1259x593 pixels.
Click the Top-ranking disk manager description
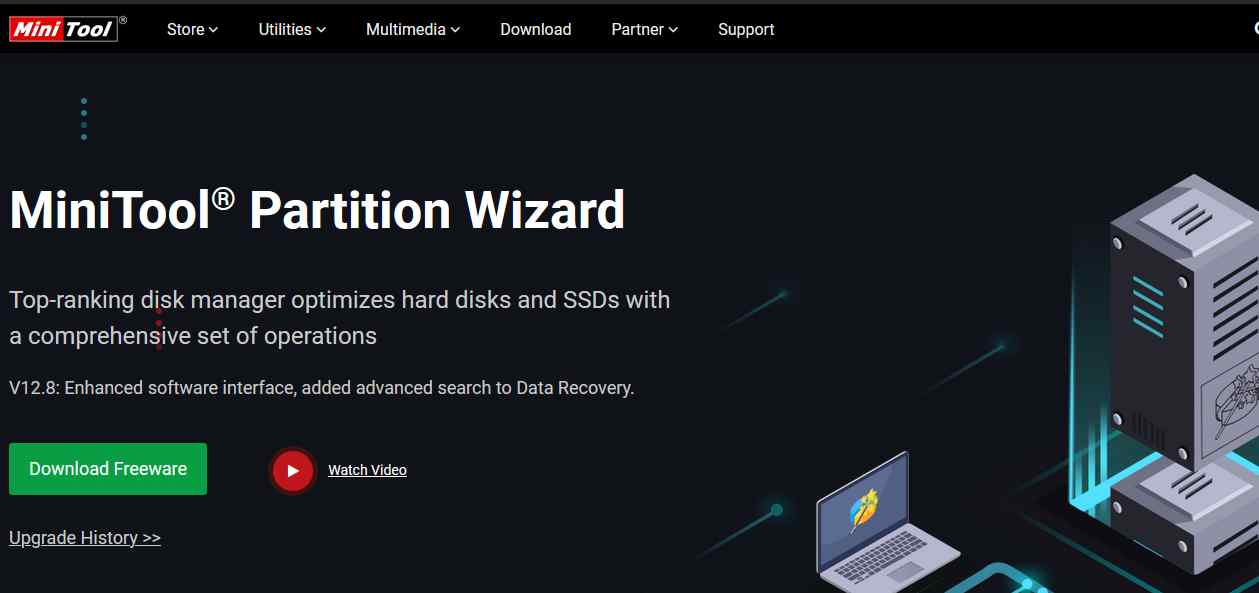click(x=340, y=318)
